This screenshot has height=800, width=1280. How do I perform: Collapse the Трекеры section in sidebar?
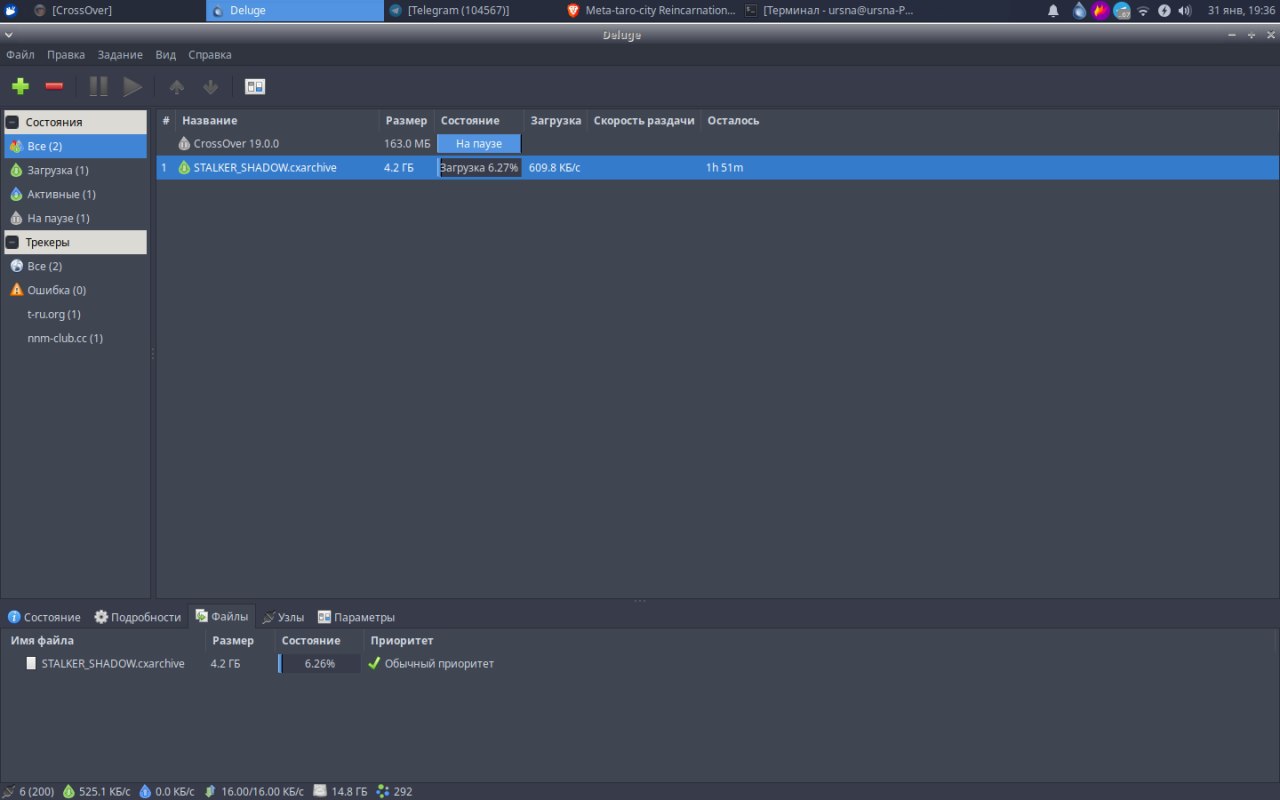click(x=13, y=242)
